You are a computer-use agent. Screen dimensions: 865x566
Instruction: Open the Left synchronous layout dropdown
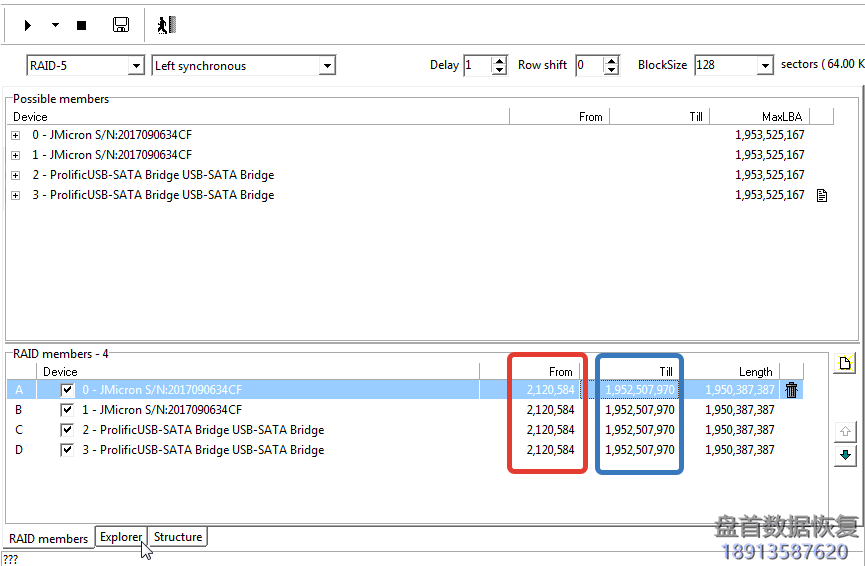tap(327, 66)
